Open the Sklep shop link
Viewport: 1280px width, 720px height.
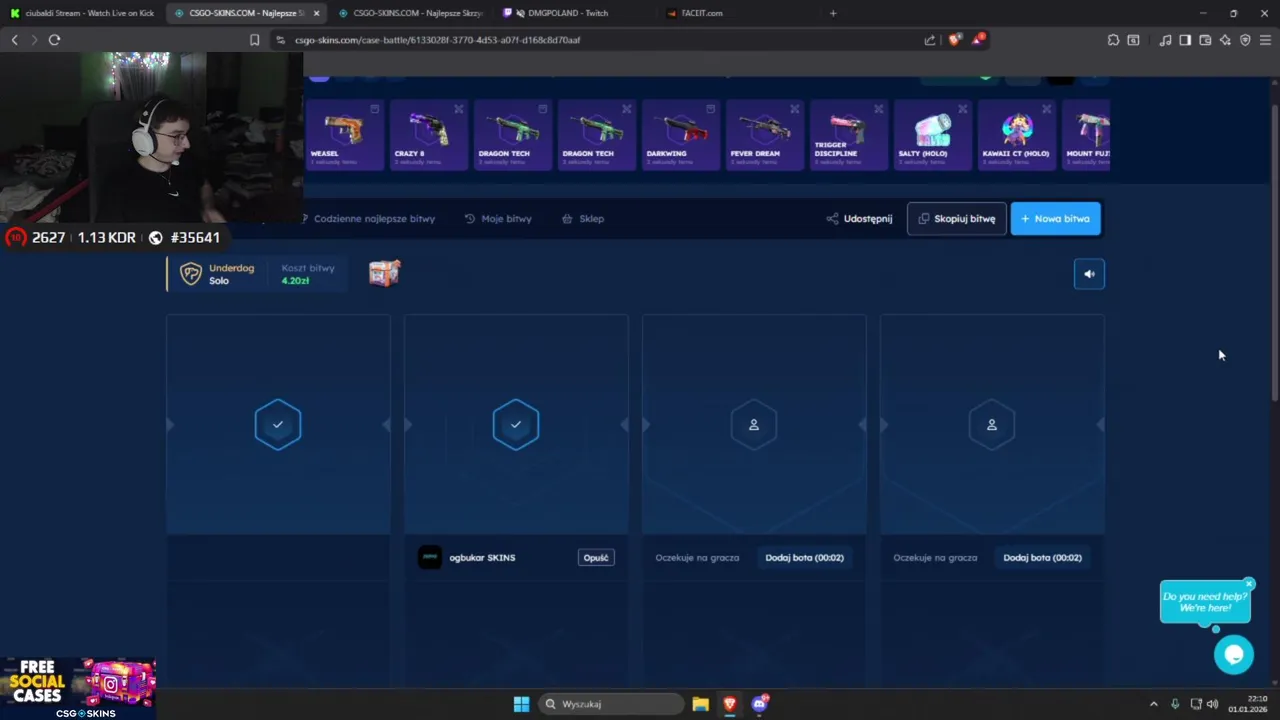[583, 218]
